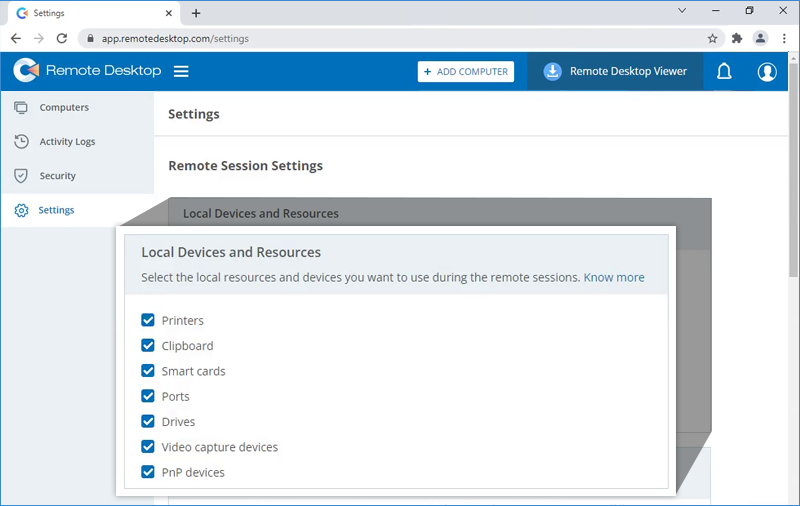Screen dimensions: 800x506
Task: Uncheck the Printers checkbox
Action: pyautogui.click(x=148, y=320)
